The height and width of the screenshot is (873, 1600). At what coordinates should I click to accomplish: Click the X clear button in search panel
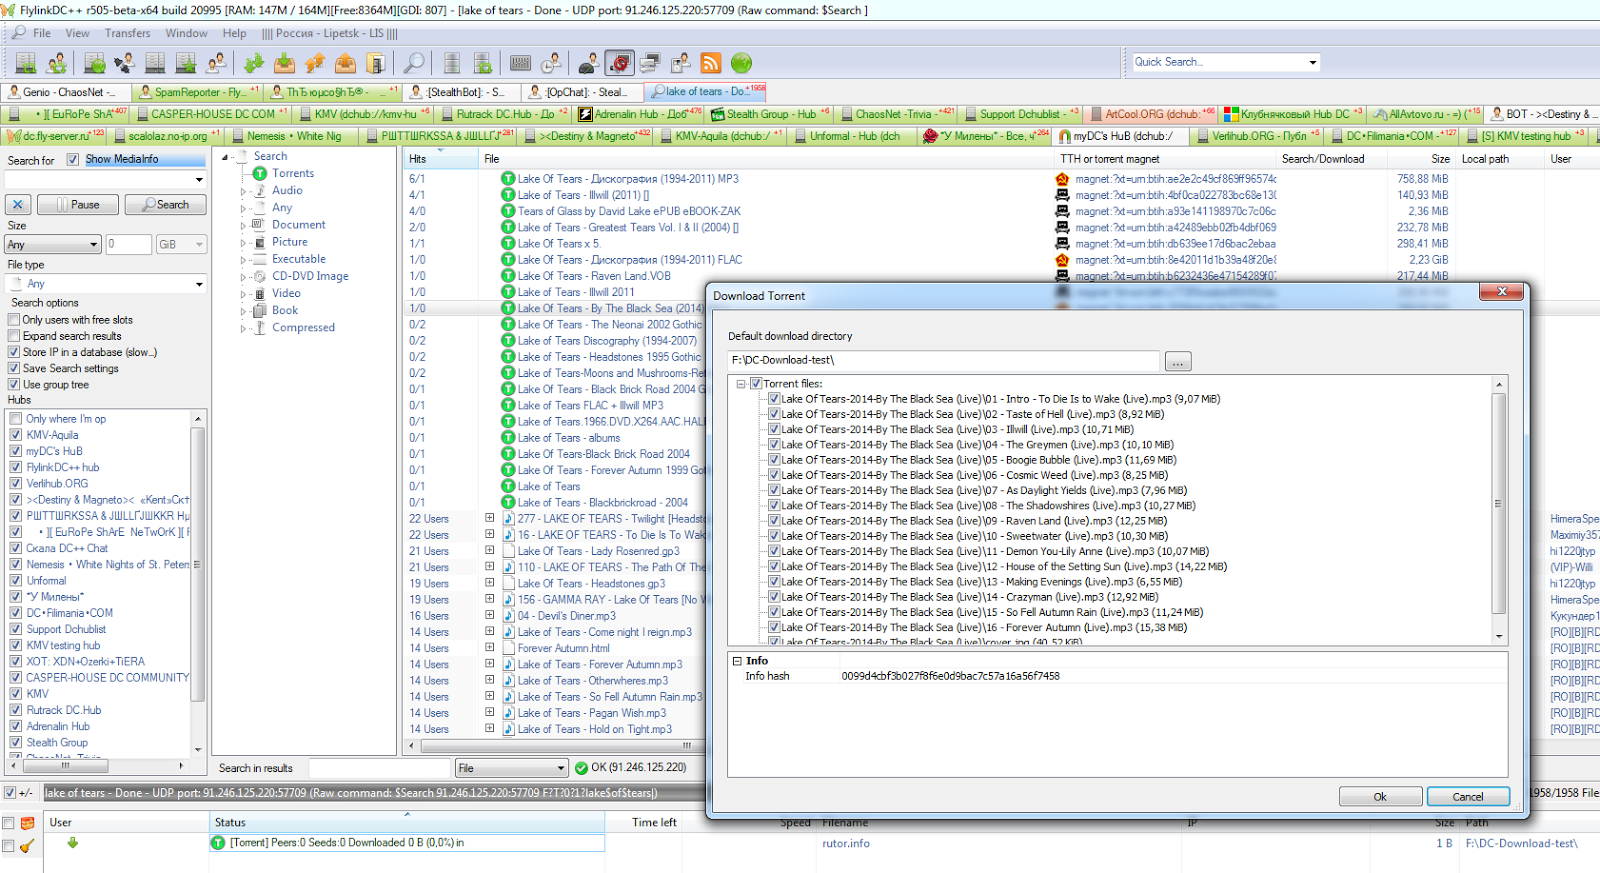[x=18, y=204]
